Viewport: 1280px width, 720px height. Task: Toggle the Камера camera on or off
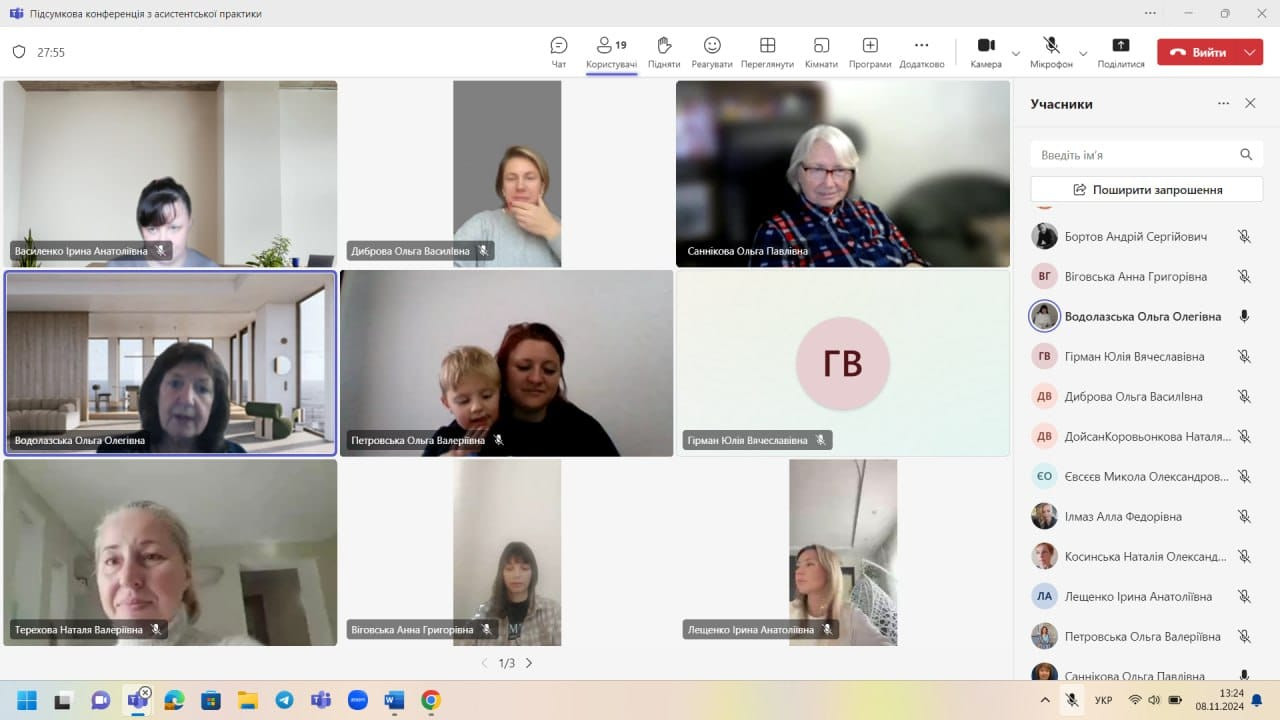point(986,52)
